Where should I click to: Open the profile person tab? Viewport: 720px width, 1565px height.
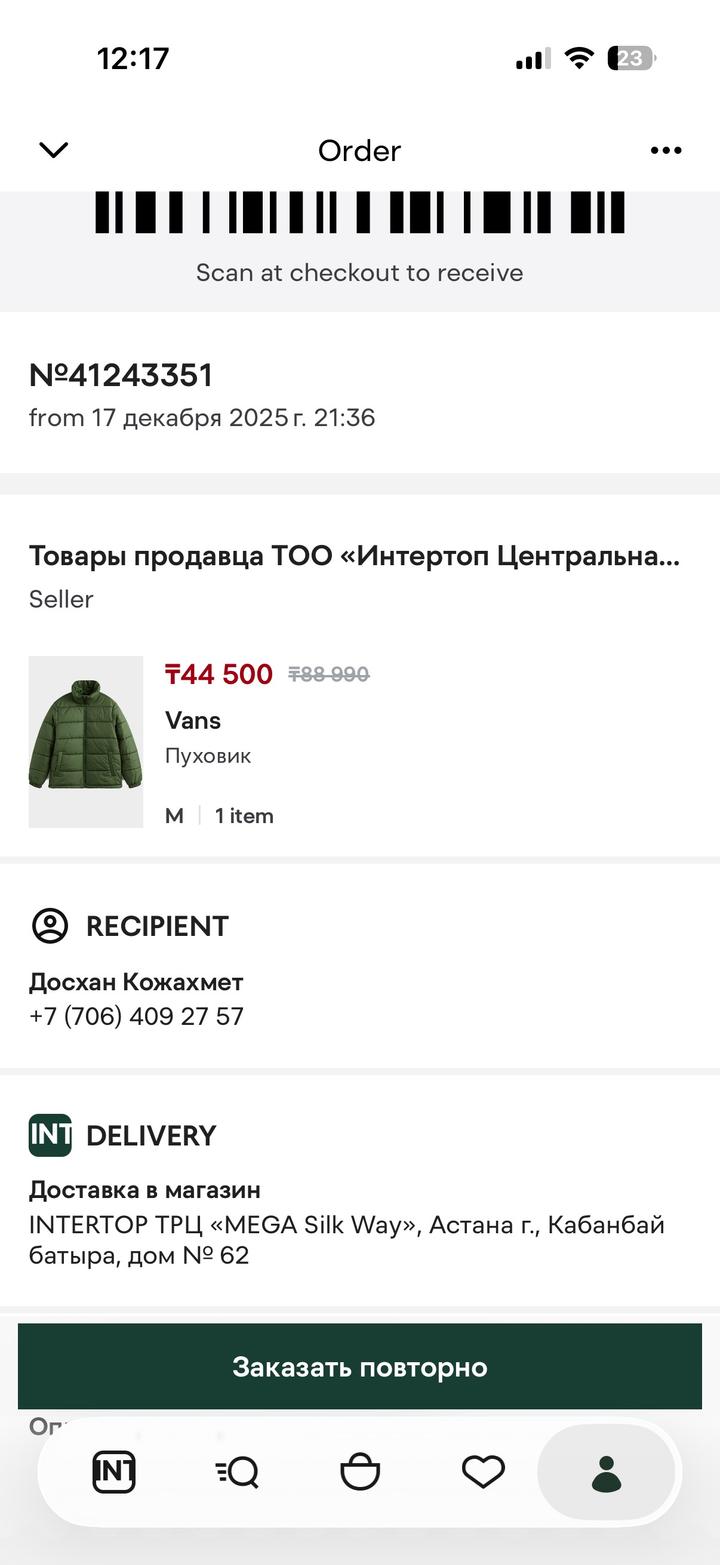(606, 1473)
